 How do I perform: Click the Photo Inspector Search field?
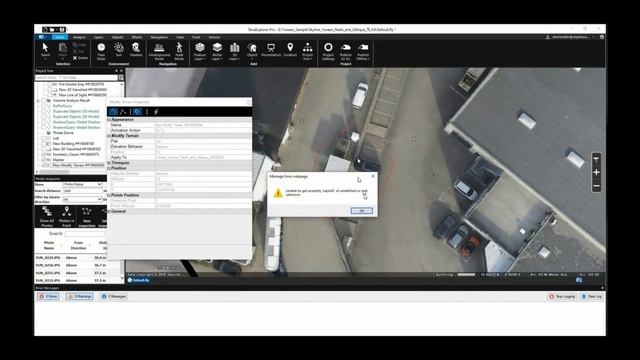85,233
